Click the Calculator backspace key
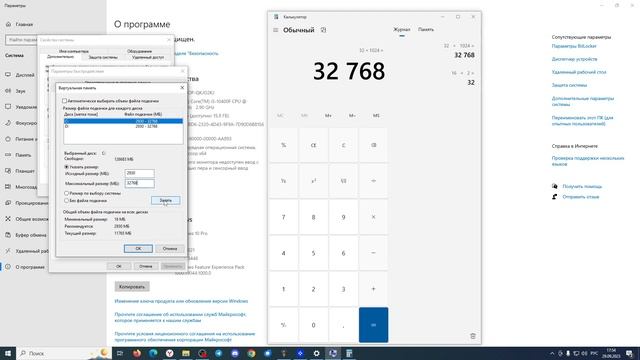The image size is (640, 360). (x=373, y=145)
